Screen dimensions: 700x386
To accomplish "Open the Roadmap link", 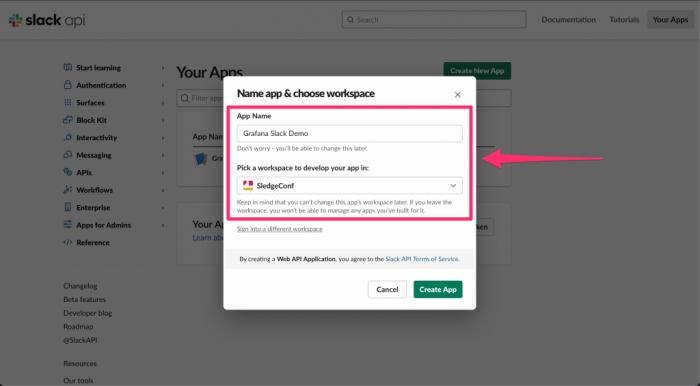I will pyautogui.click(x=78, y=327).
